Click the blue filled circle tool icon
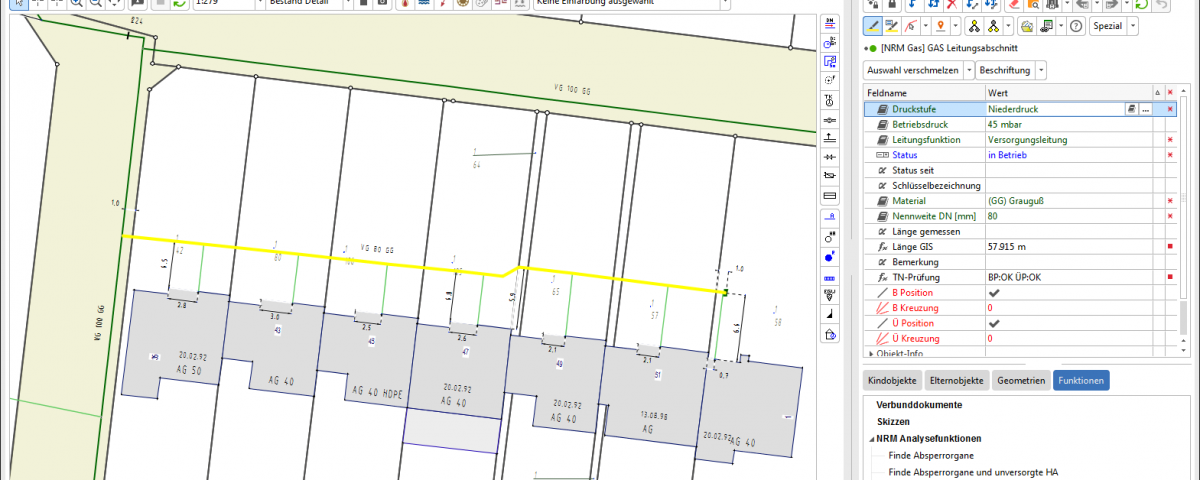The width and height of the screenshot is (1200, 480). (829, 257)
